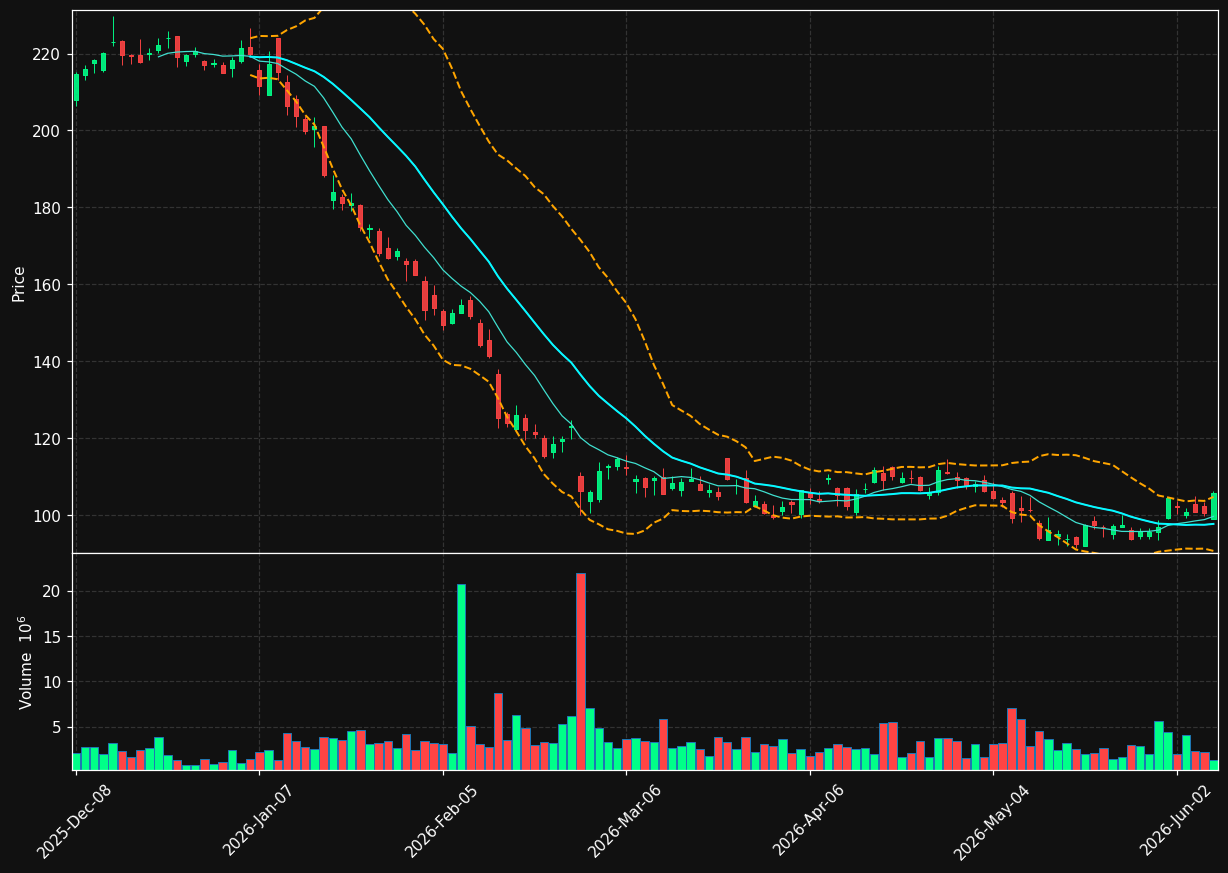Click the "Volume 10⁶" axis label

(25, 662)
